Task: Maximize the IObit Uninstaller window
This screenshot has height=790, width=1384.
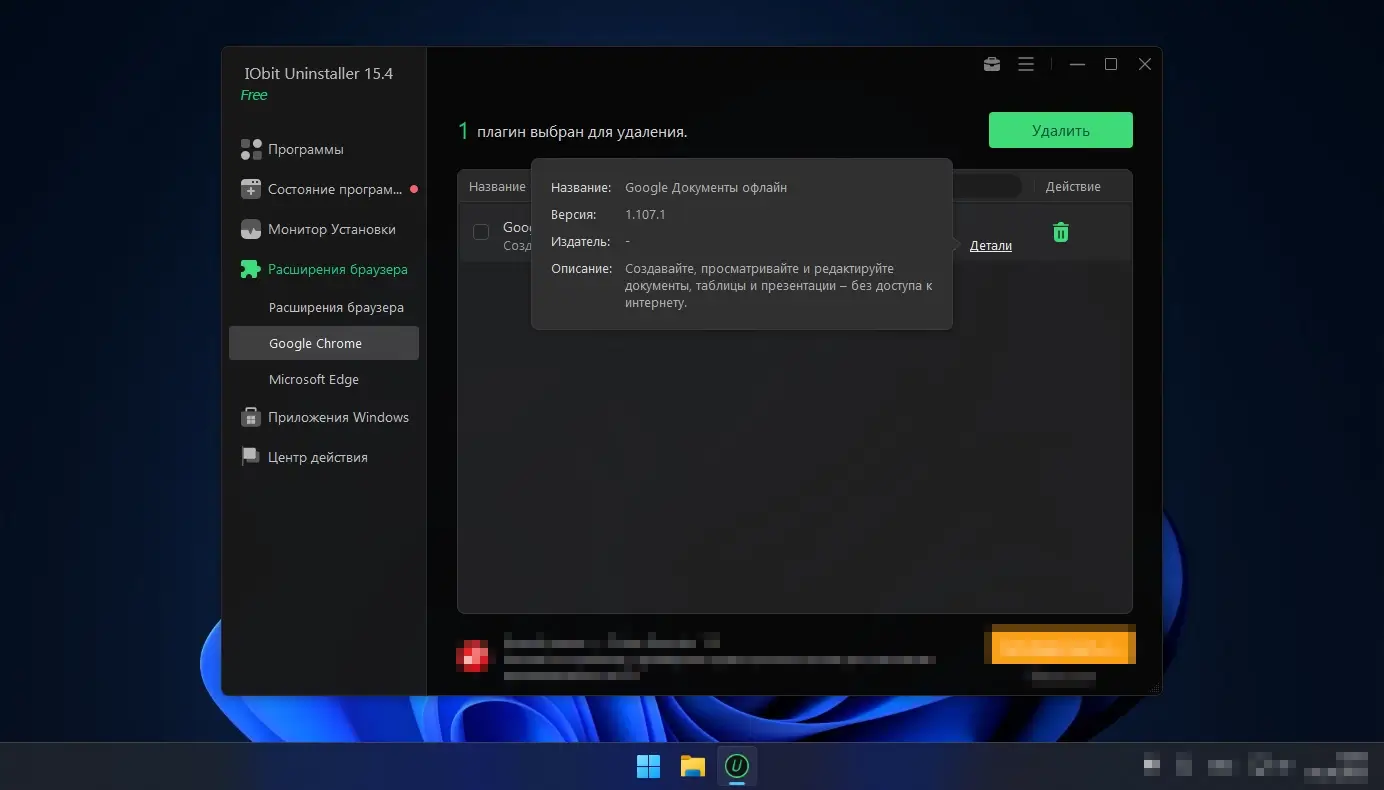Action: pos(1111,64)
